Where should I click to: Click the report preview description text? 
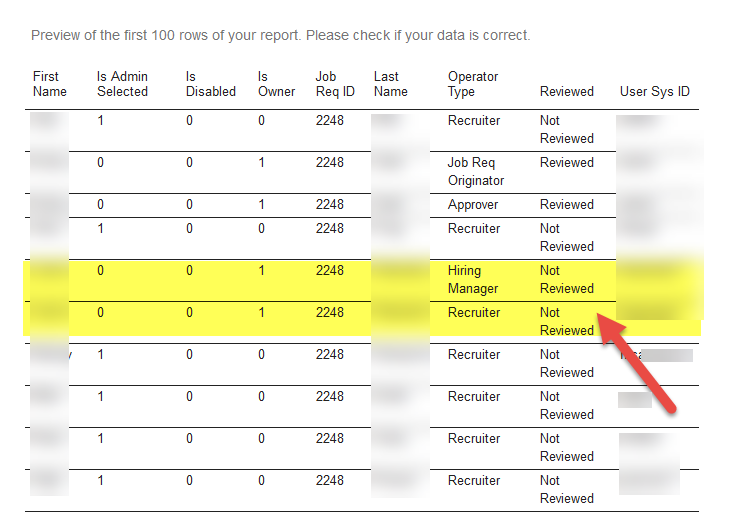(x=281, y=35)
